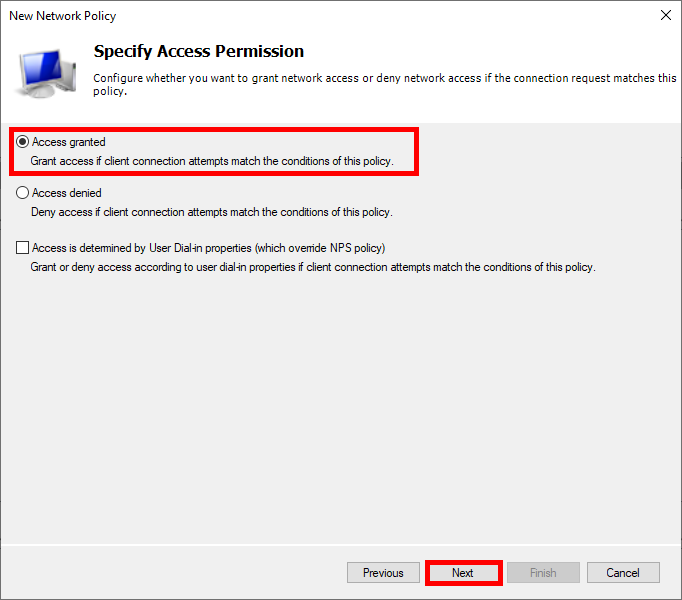Go back with the Previous button

point(383,573)
